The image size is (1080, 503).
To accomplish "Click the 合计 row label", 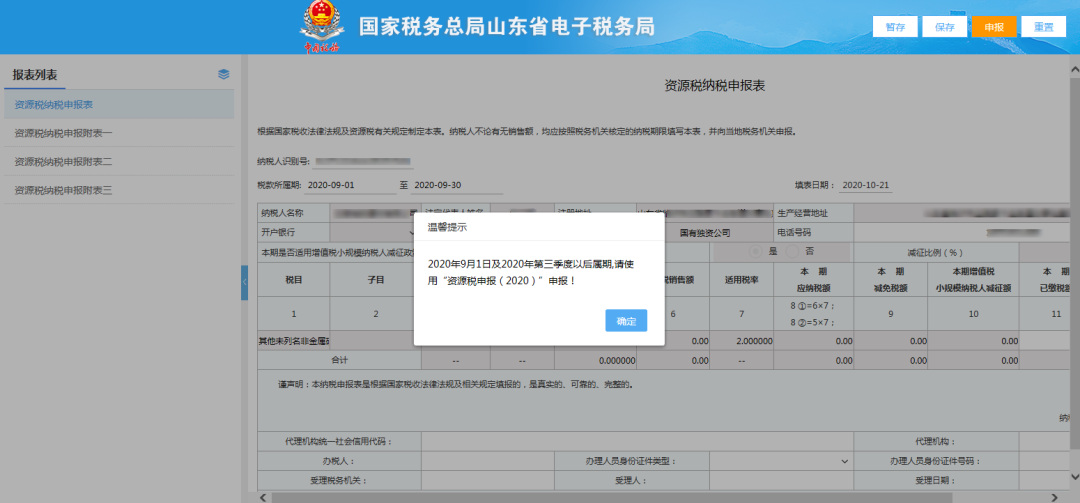I will tap(340, 360).
